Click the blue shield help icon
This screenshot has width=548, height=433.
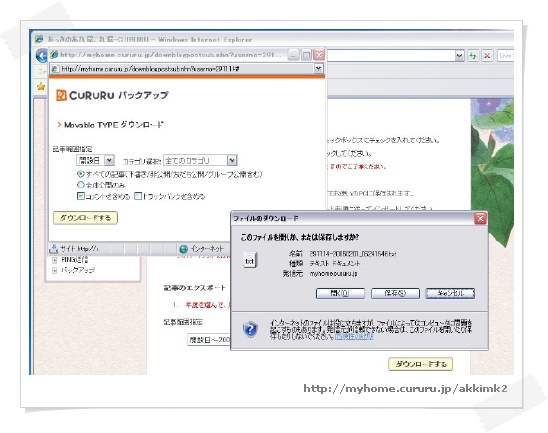250,329
